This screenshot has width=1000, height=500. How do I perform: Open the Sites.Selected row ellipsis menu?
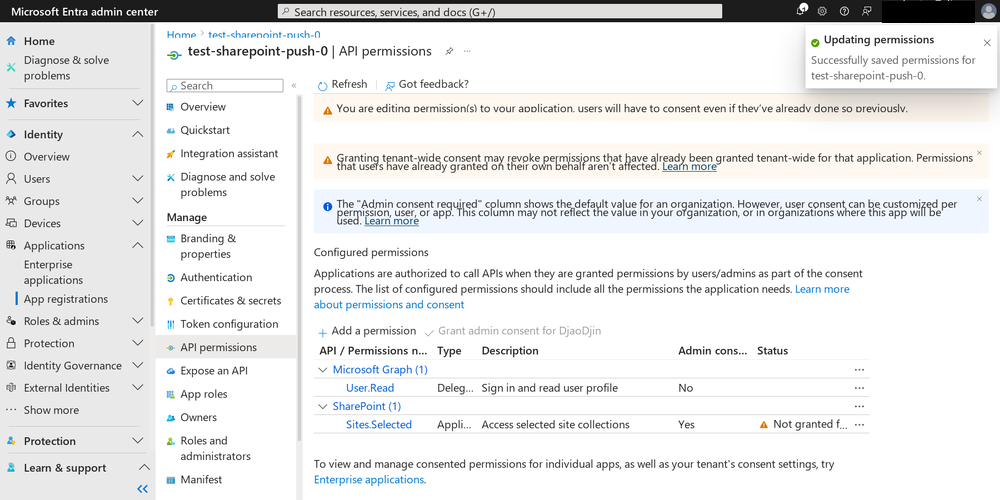pyautogui.click(x=859, y=425)
